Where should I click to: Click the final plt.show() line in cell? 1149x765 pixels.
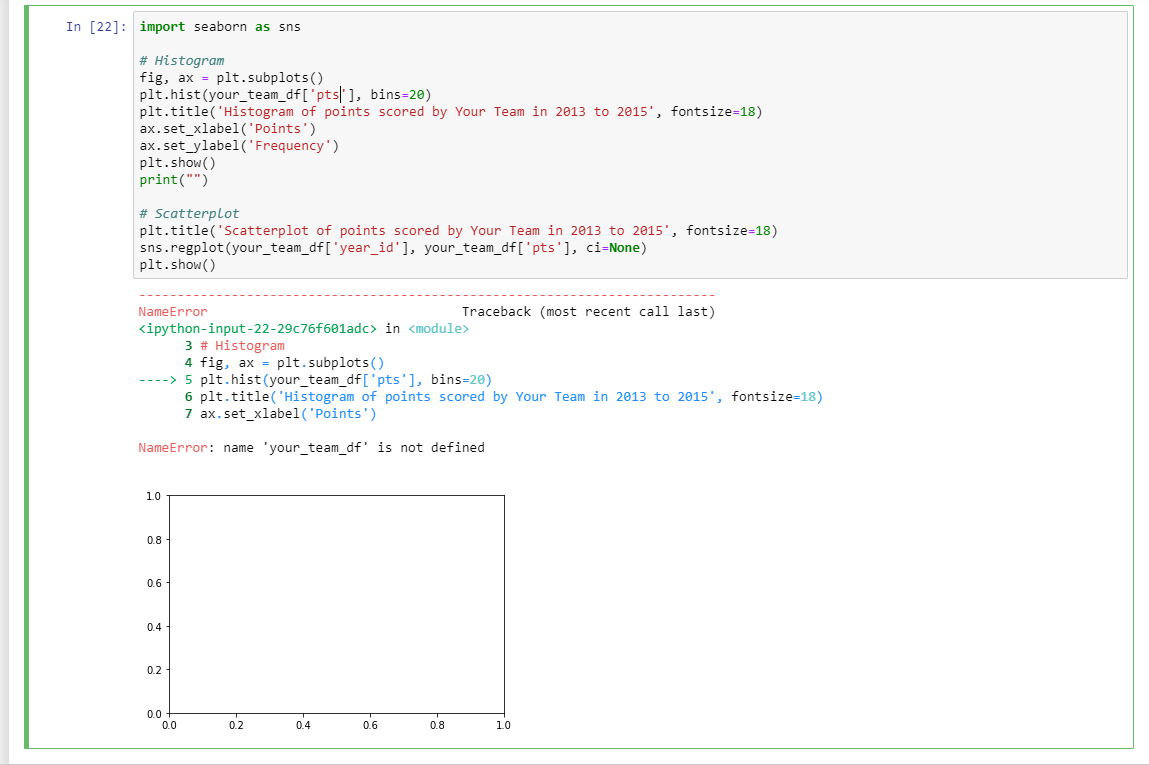pos(177,265)
